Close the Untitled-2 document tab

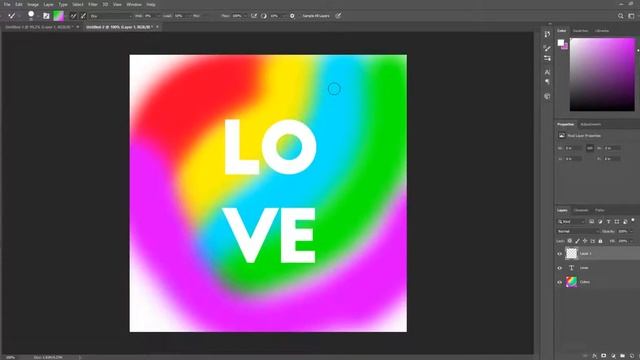pos(158,27)
